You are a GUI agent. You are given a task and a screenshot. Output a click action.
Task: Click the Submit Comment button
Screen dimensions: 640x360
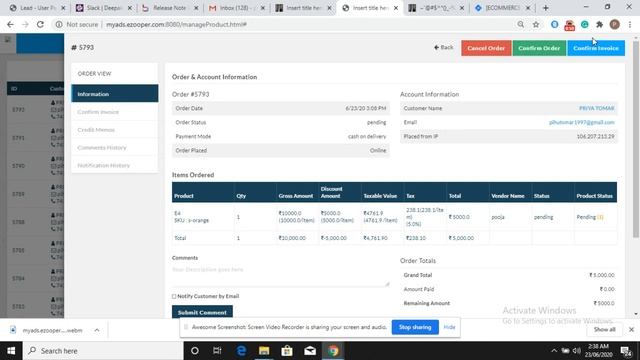pos(202,312)
